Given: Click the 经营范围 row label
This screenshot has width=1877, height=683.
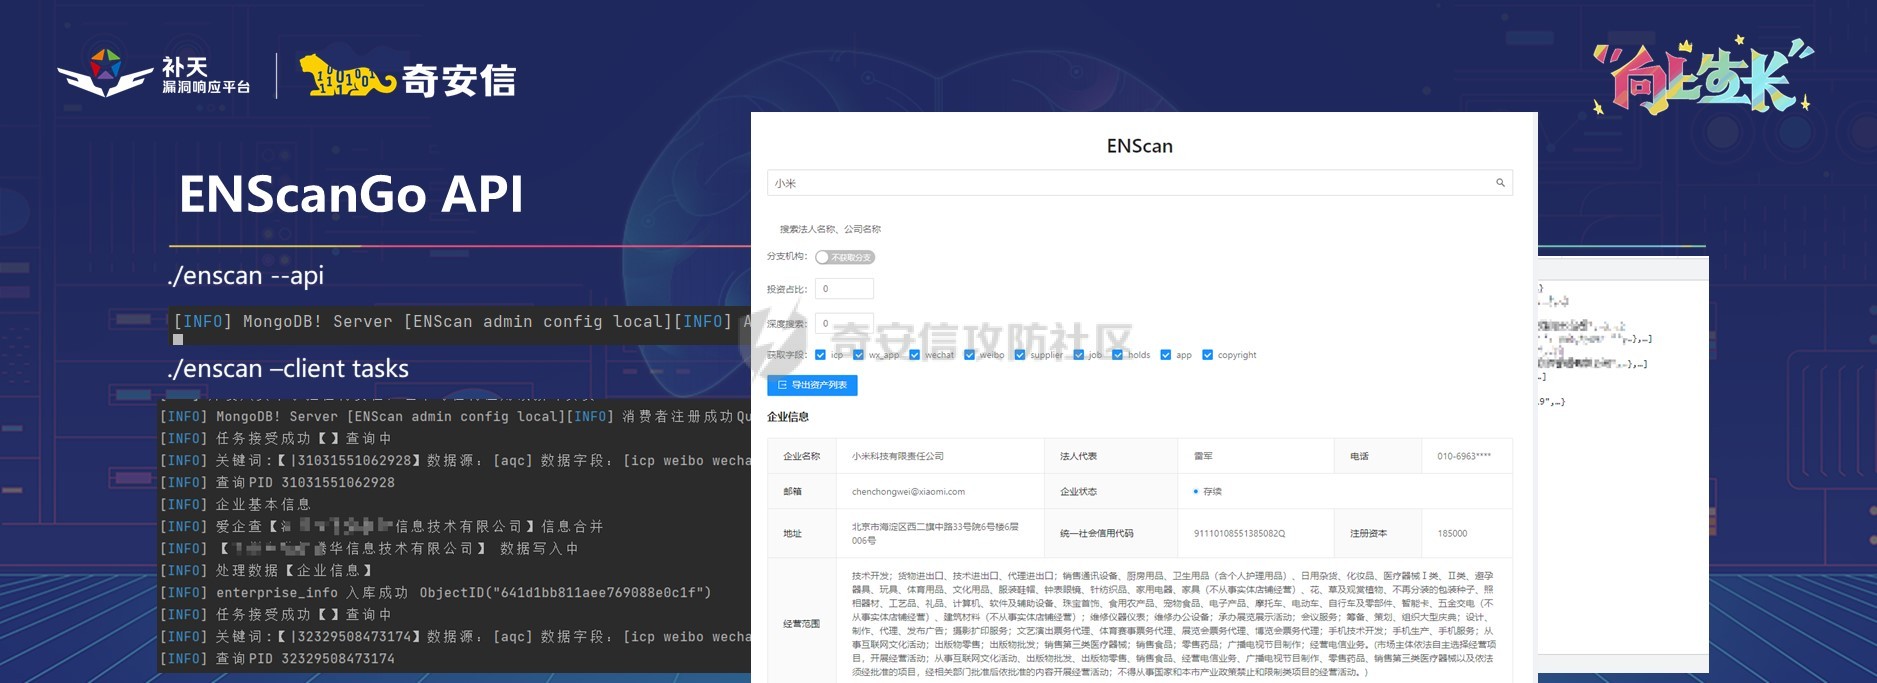Looking at the screenshot, I should [x=801, y=624].
